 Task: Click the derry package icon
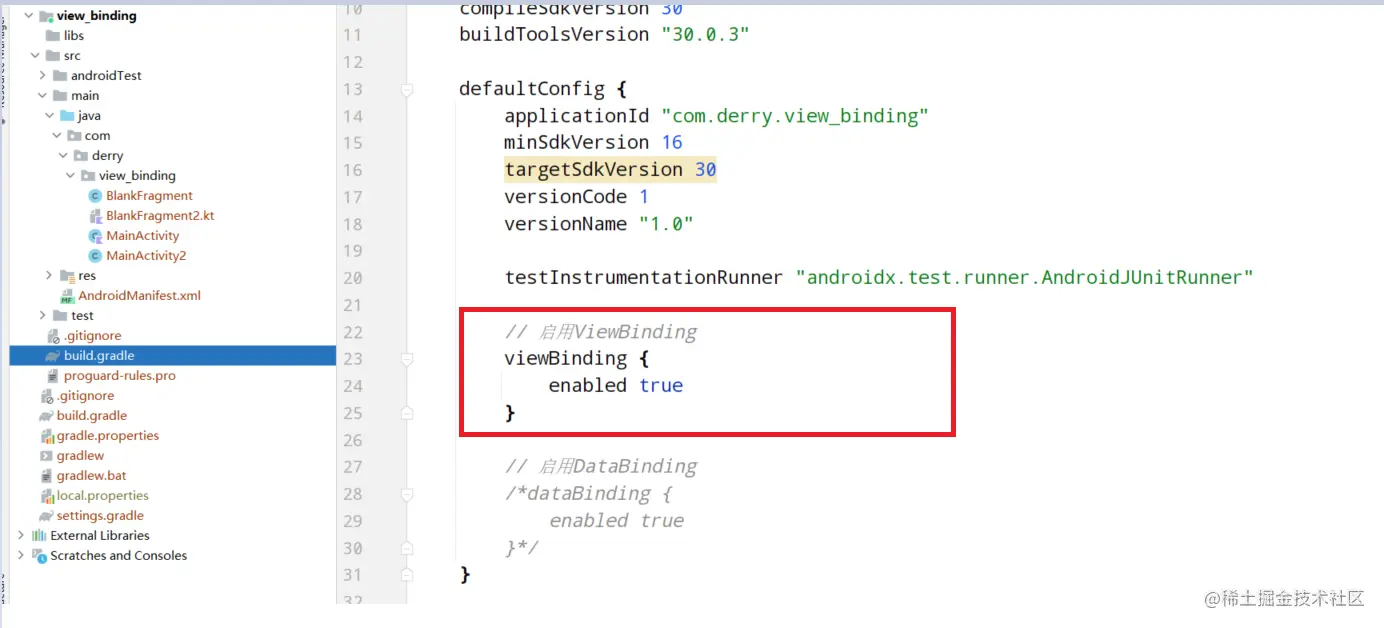point(81,156)
